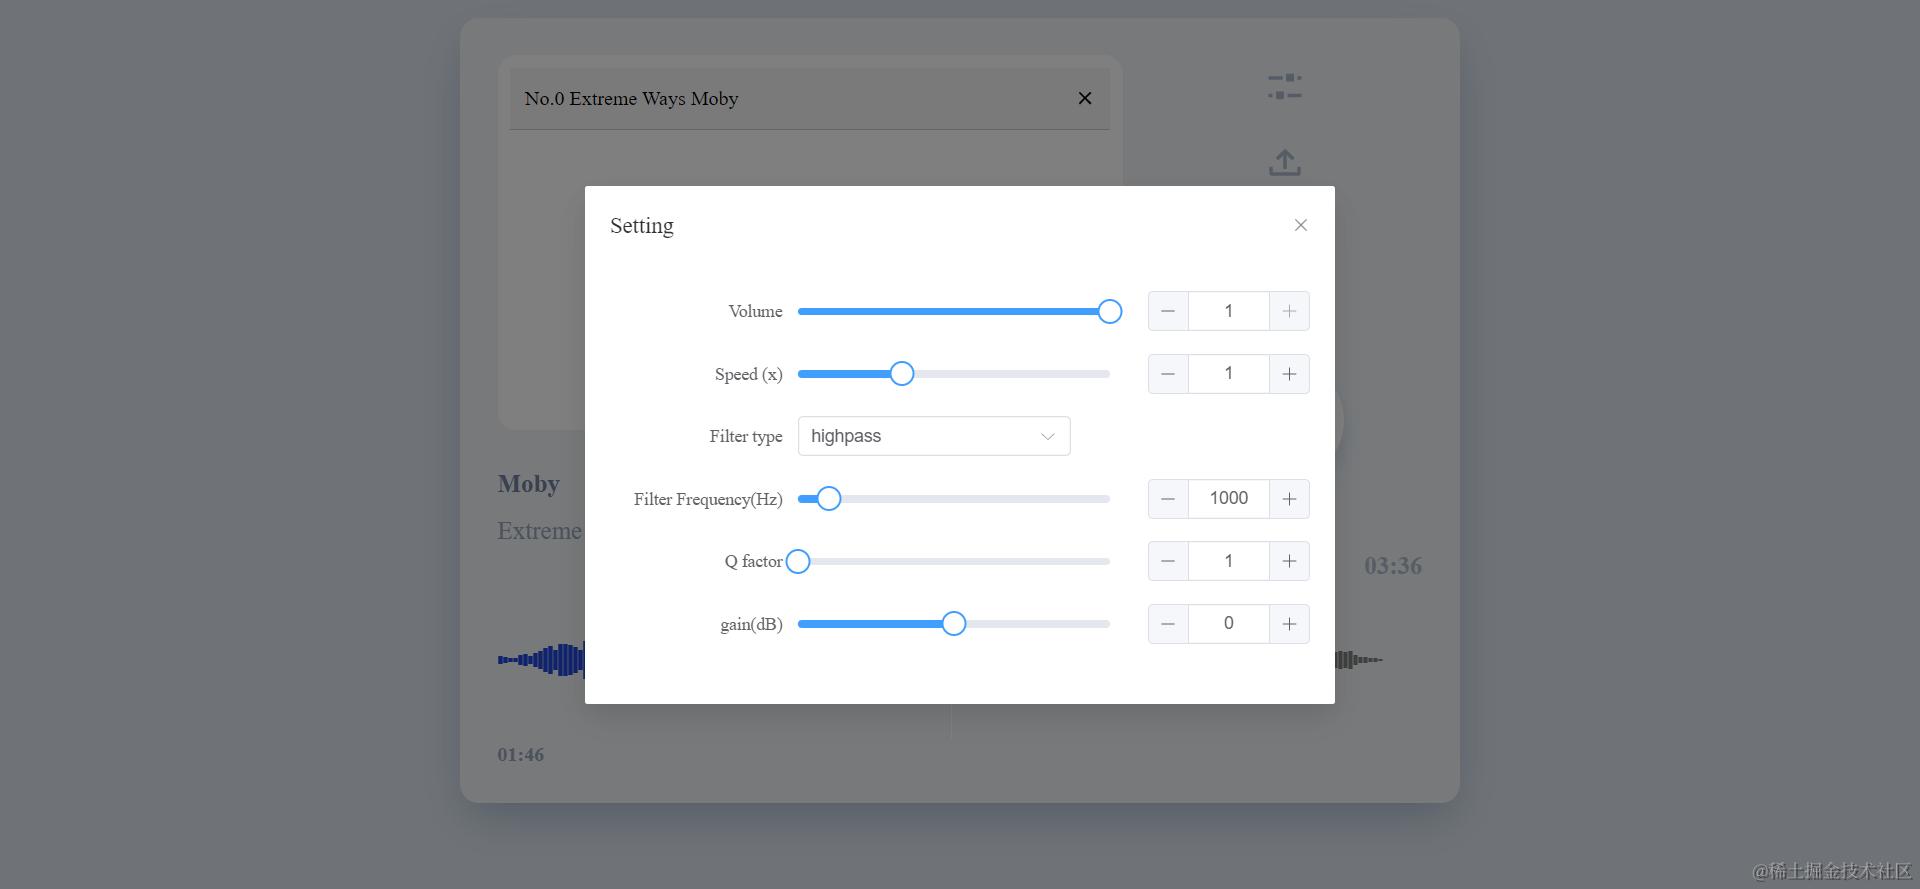This screenshot has width=1920, height=889.
Task: Increase the Filter Frequency value
Action: pos(1289,499)
